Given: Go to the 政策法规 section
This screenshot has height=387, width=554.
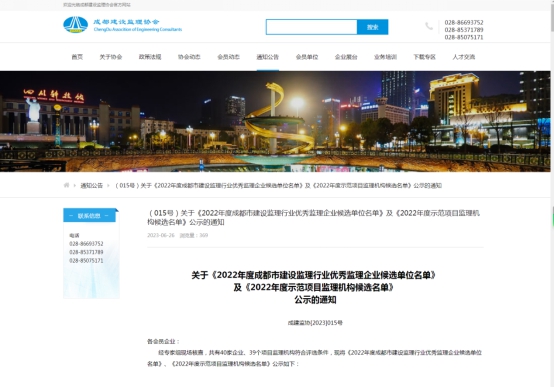Looking at the screenshot, I should tap(150, 57).
